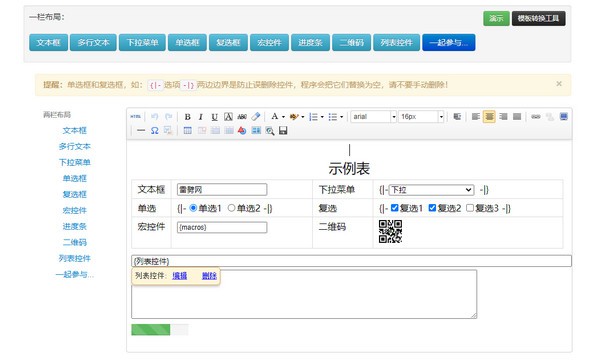Align text left in the editor
Image resolution: width=600 pixels, height=363 pixels.
tap(476, 116)
